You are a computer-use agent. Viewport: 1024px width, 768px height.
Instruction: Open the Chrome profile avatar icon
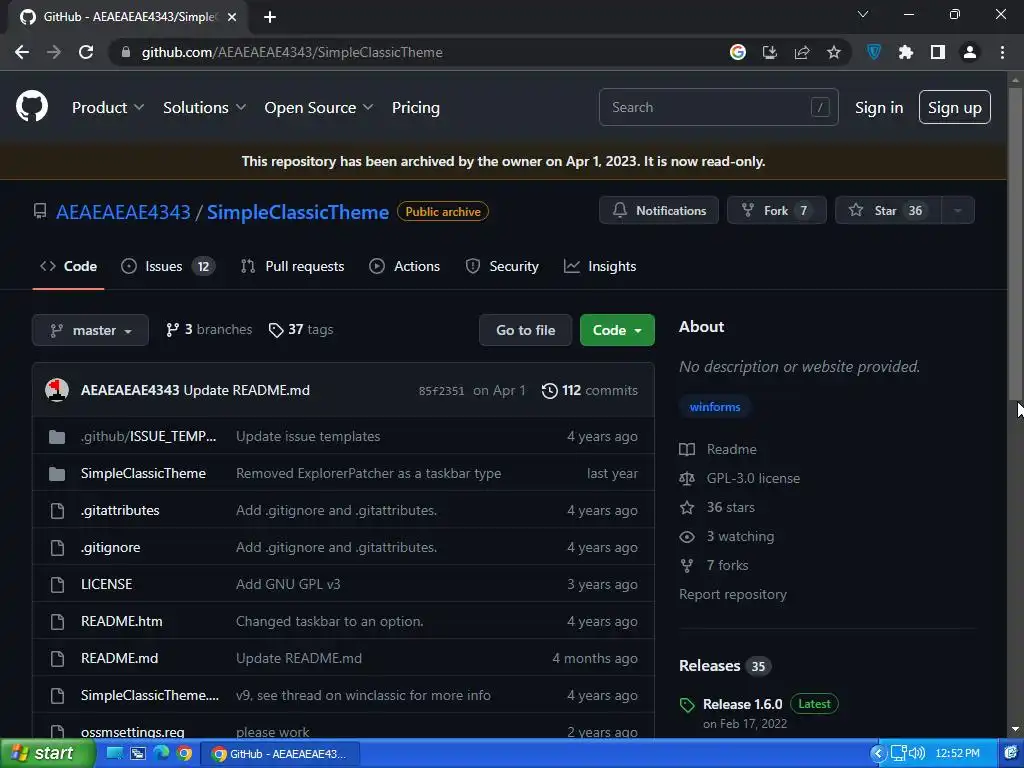970,52
